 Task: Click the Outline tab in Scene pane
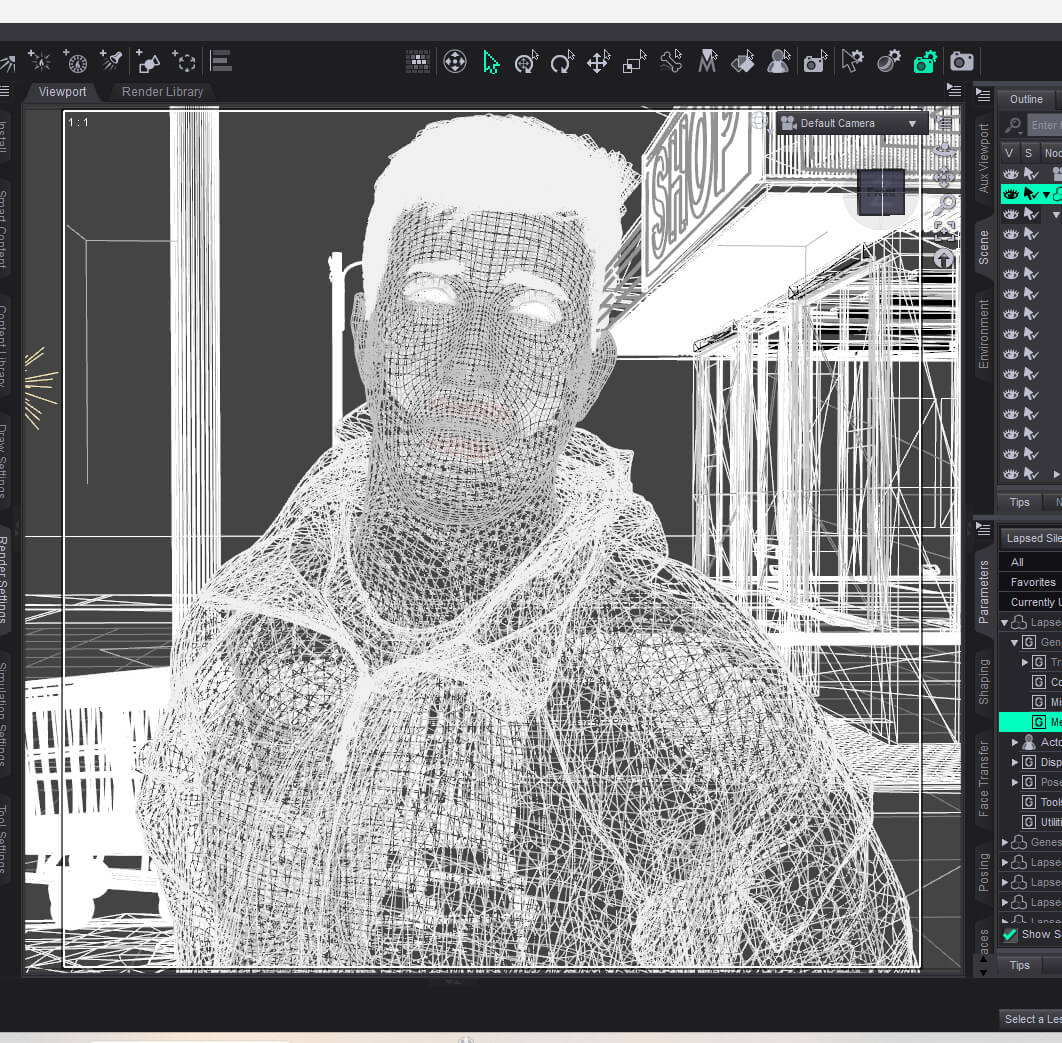[x=1026, y=99]
